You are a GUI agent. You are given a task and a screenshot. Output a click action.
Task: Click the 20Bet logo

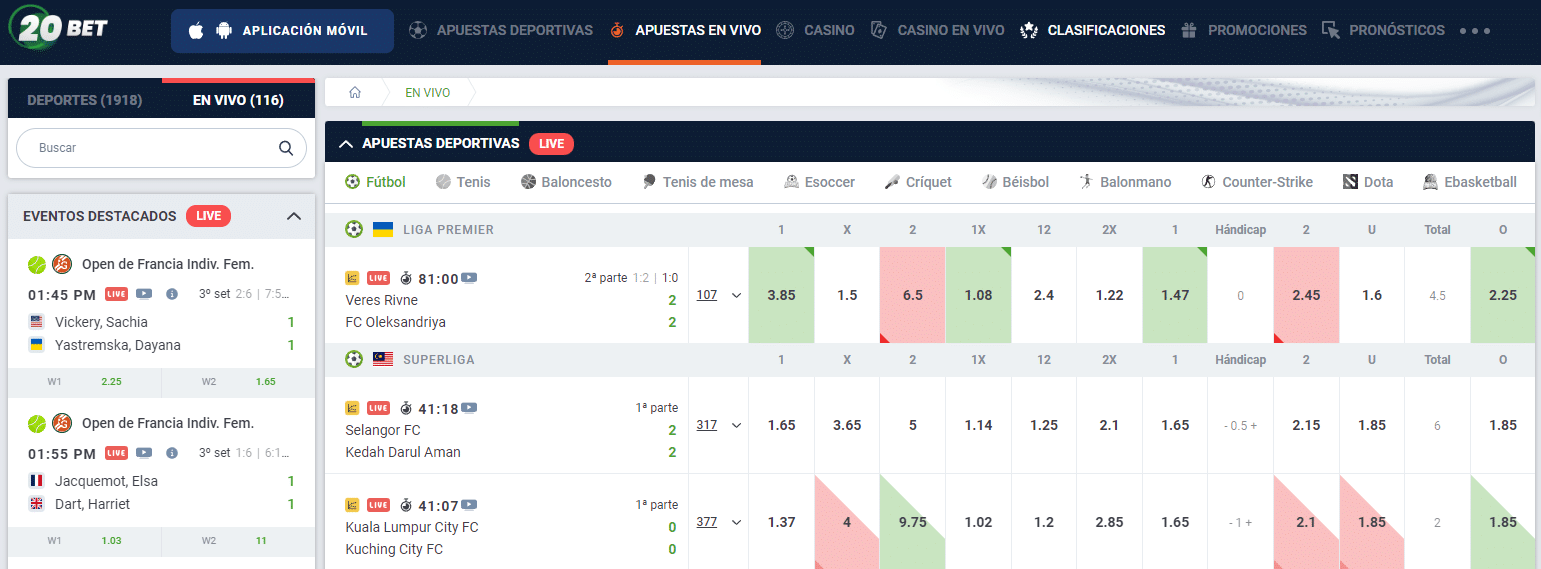58,27
